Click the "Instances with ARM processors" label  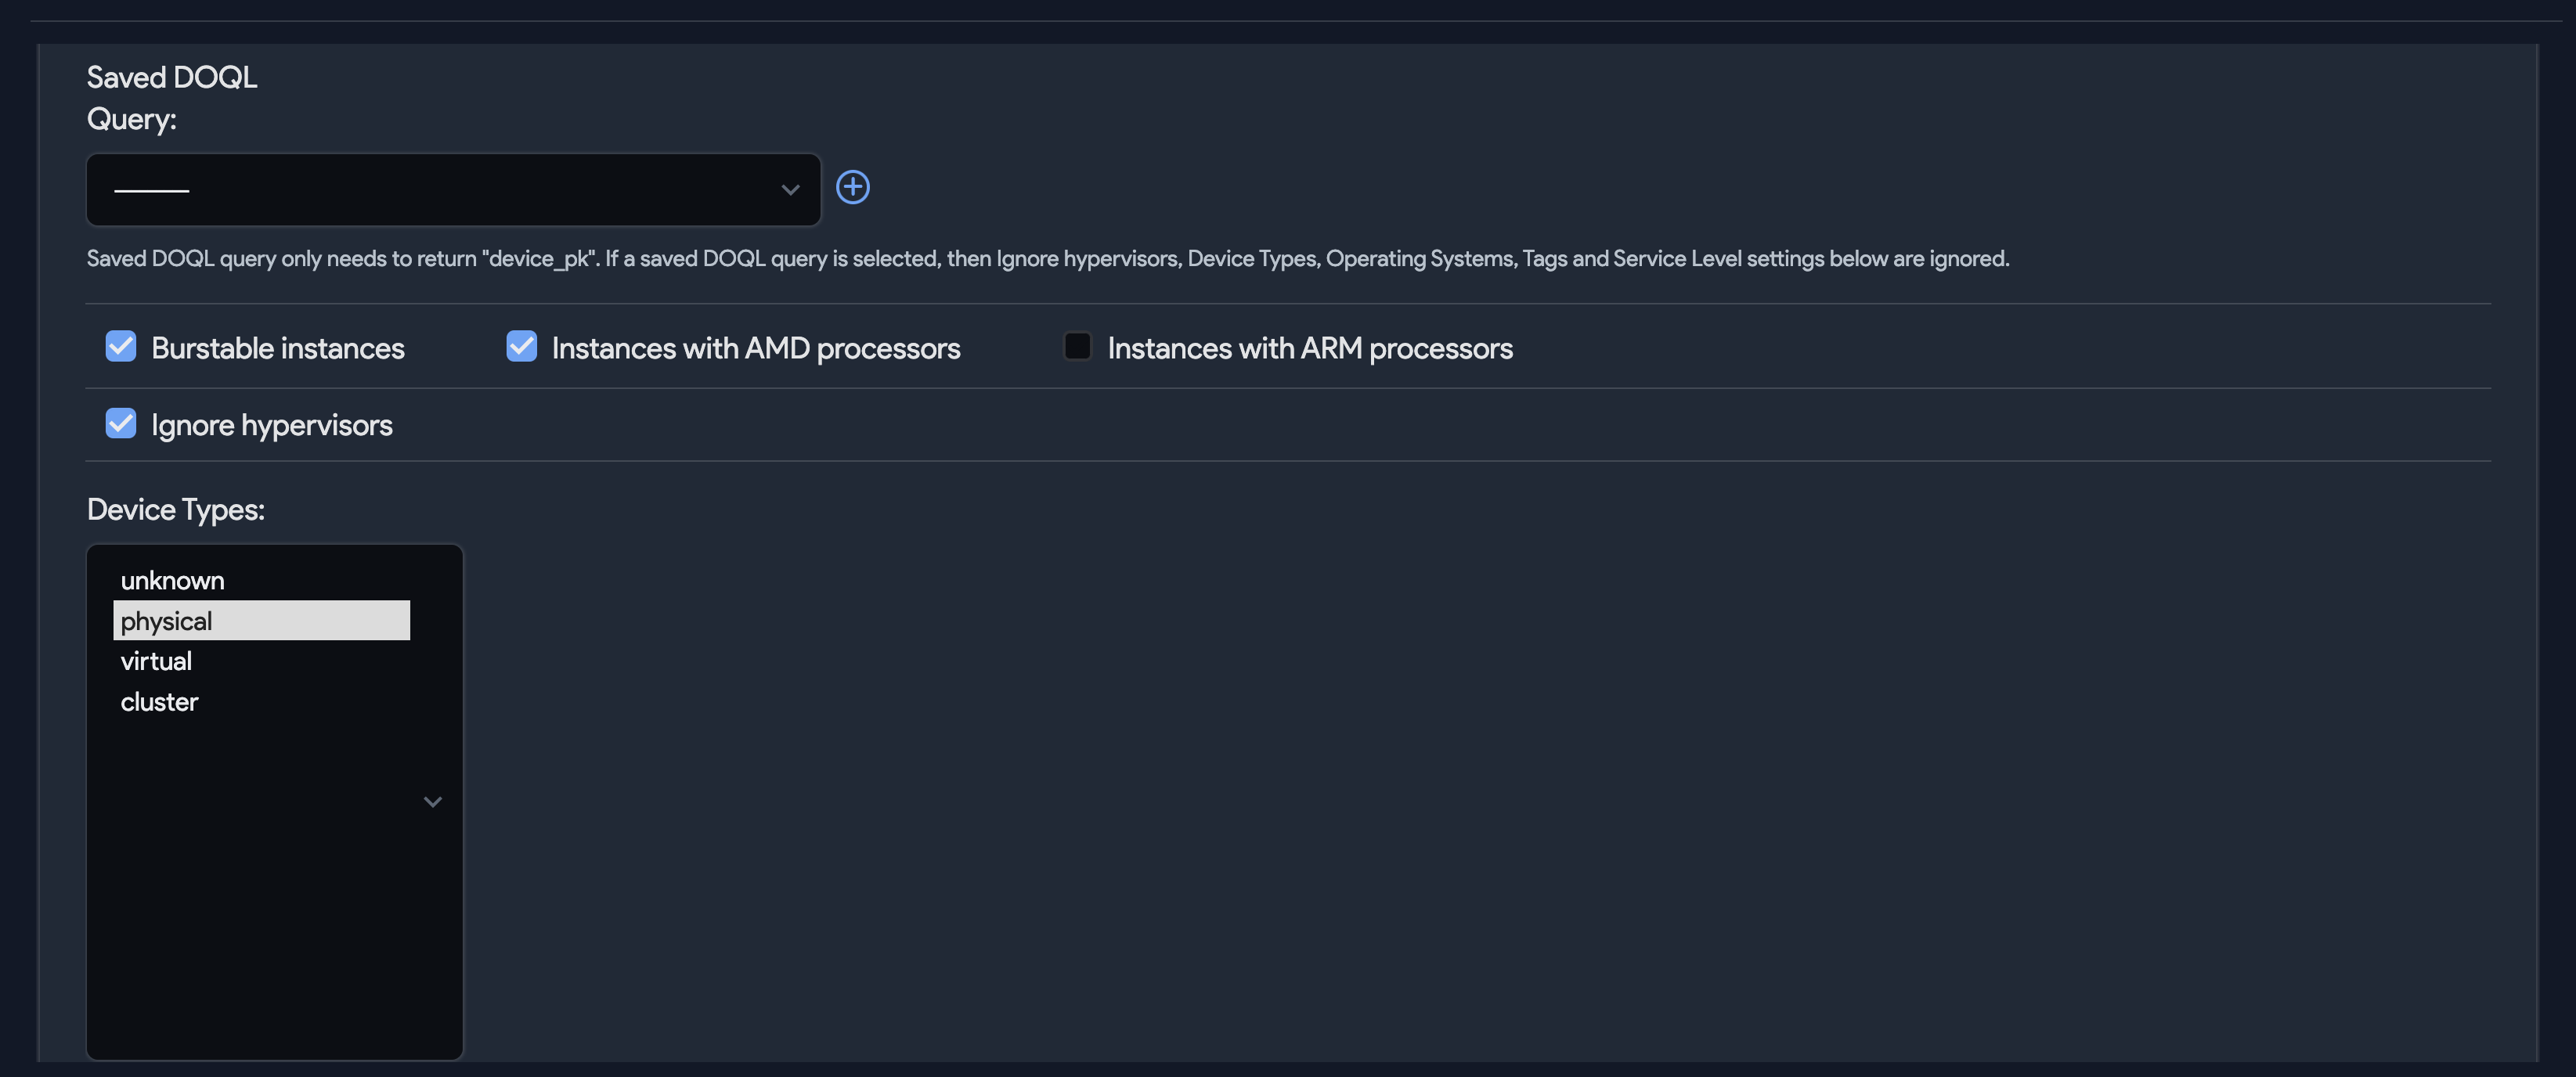tap(1309, 348)
